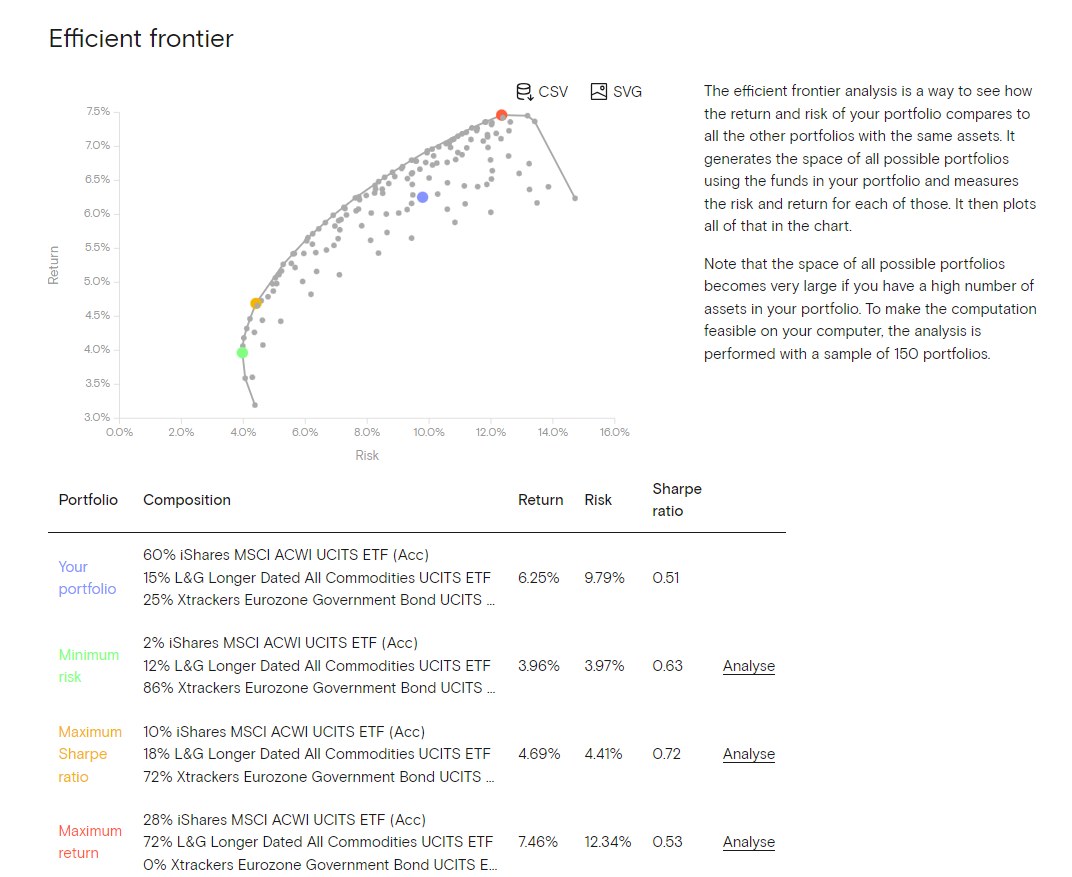
Task: Click the CSV database download icon
Action: (x=525, y=92)
